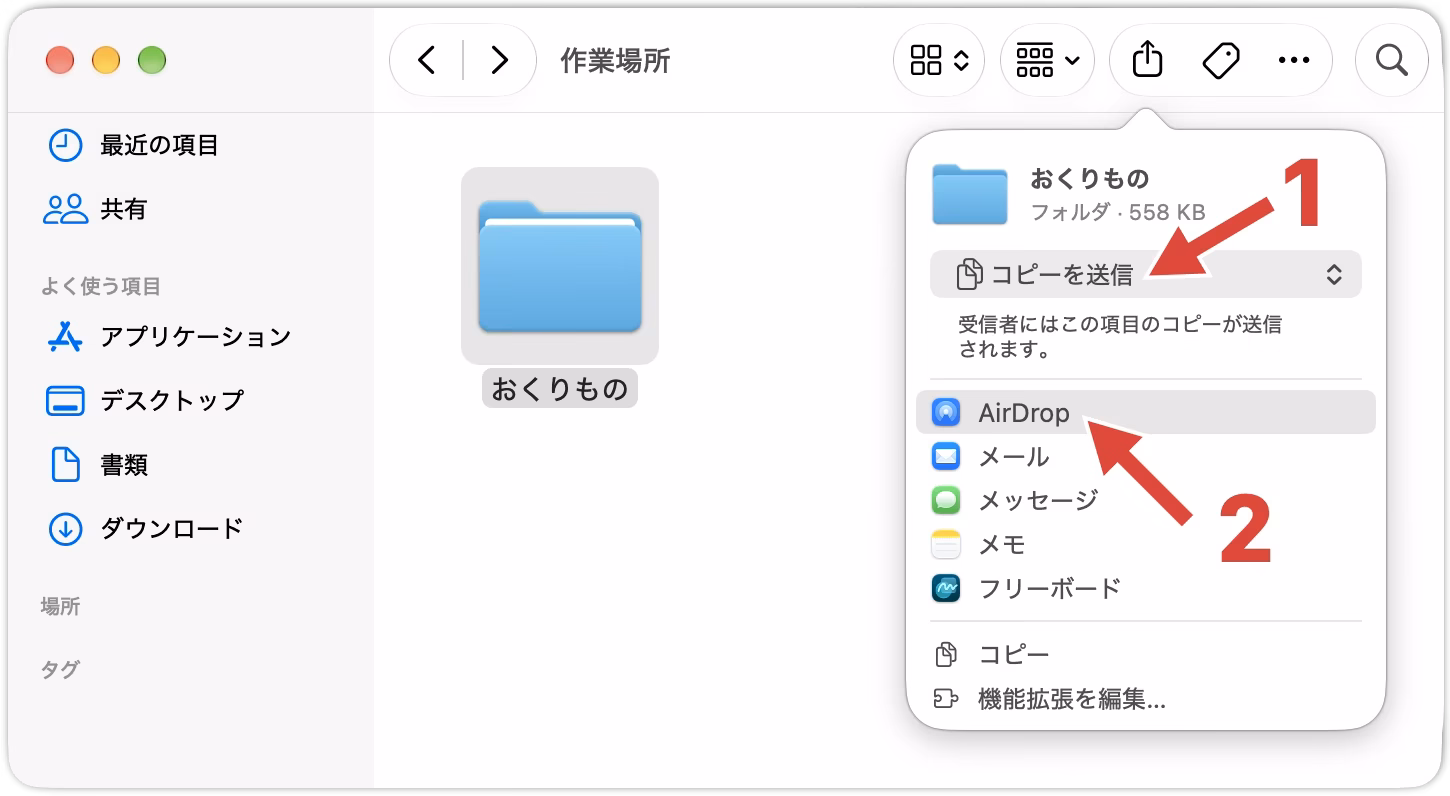Click the green zoom window button
Screen dimensions: 1450x796
152,61
